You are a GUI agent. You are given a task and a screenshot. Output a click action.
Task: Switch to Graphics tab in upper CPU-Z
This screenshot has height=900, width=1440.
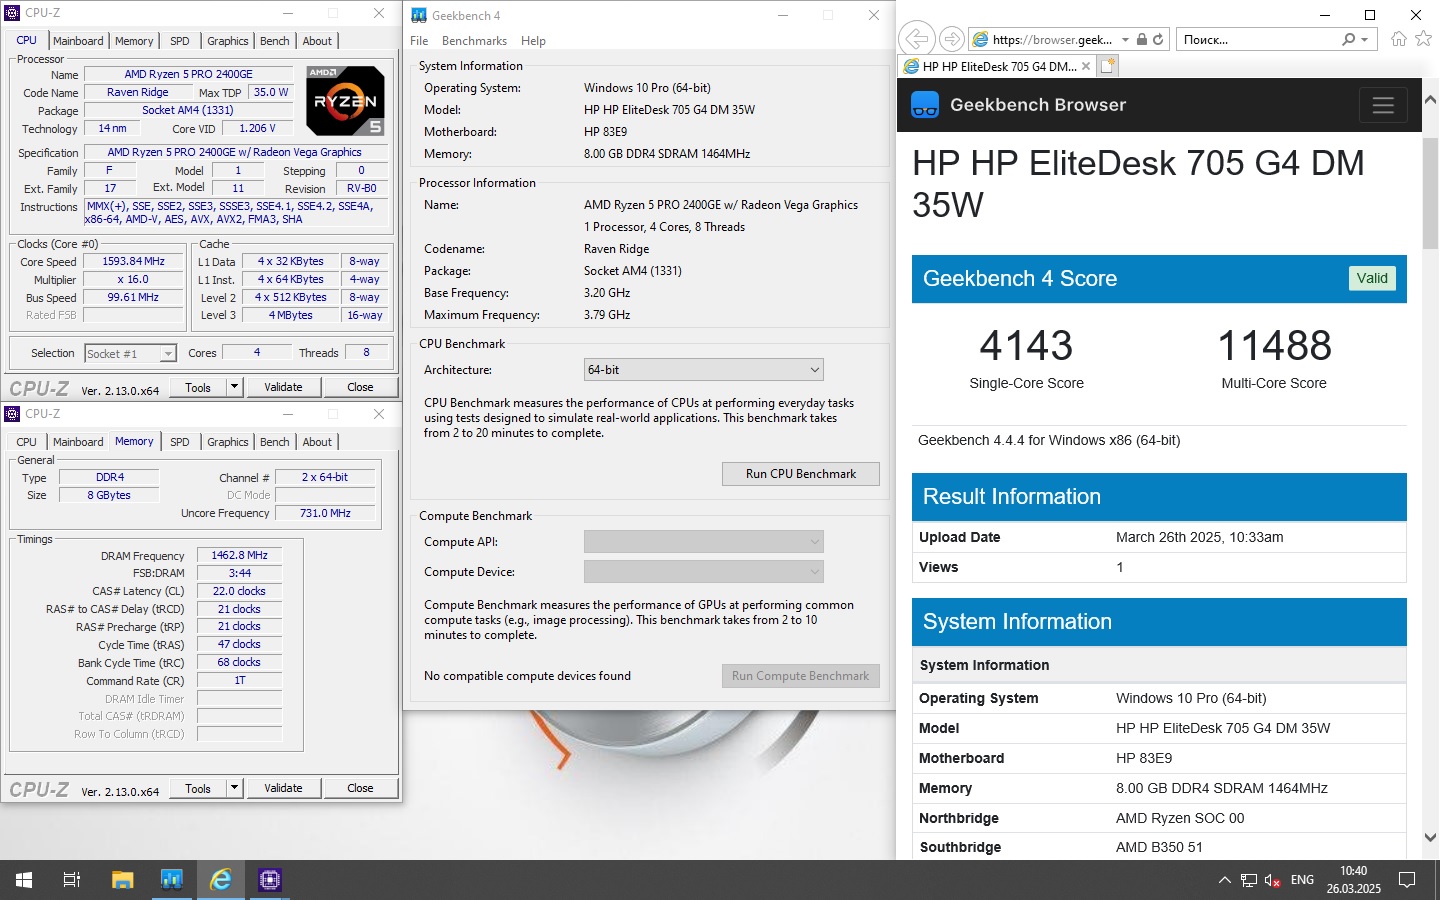tap(228, 41)
